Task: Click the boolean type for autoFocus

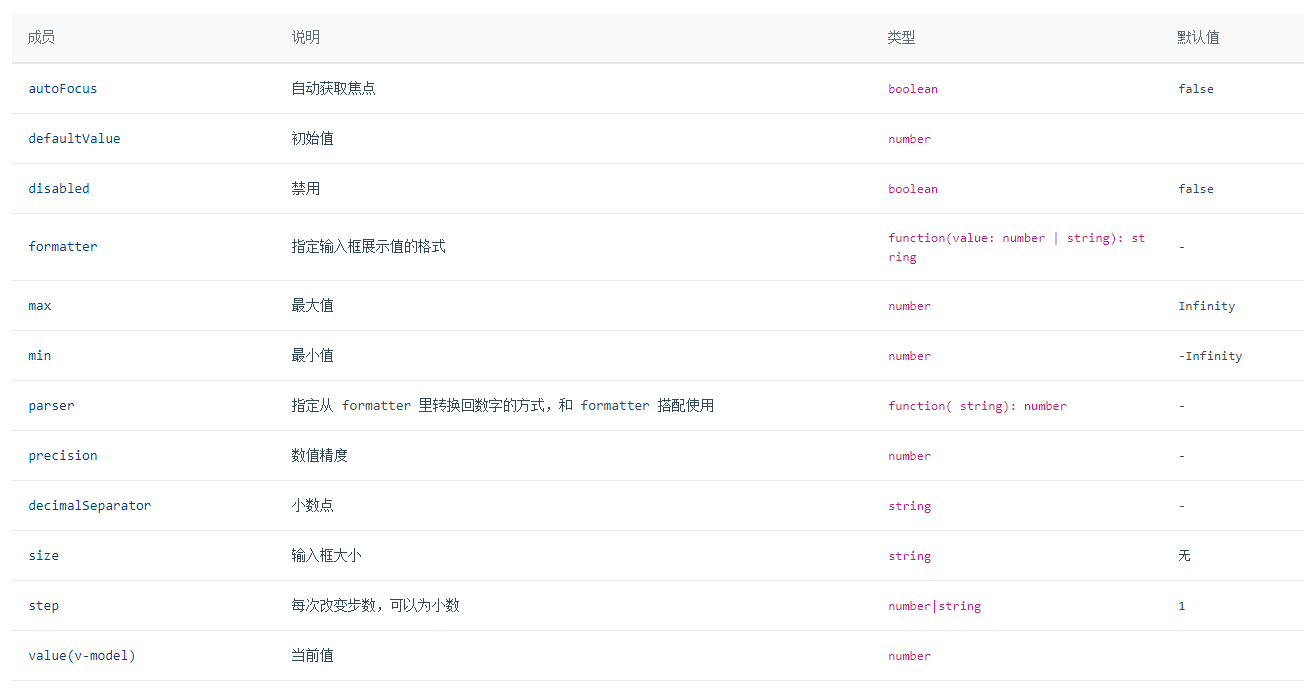Action: 913,89
